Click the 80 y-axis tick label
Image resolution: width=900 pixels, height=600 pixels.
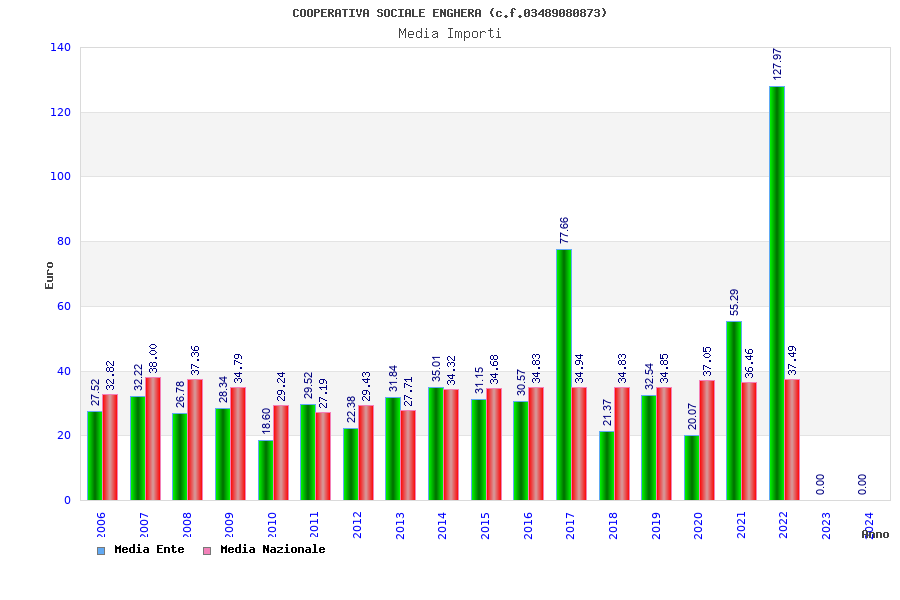pos(64,241)
